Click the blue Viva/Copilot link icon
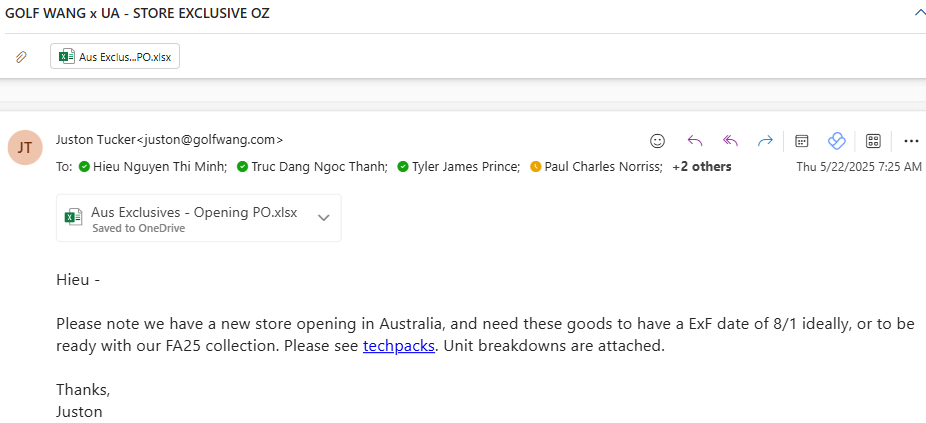Viewport: 926px width, 423px height. coord(837,141)
